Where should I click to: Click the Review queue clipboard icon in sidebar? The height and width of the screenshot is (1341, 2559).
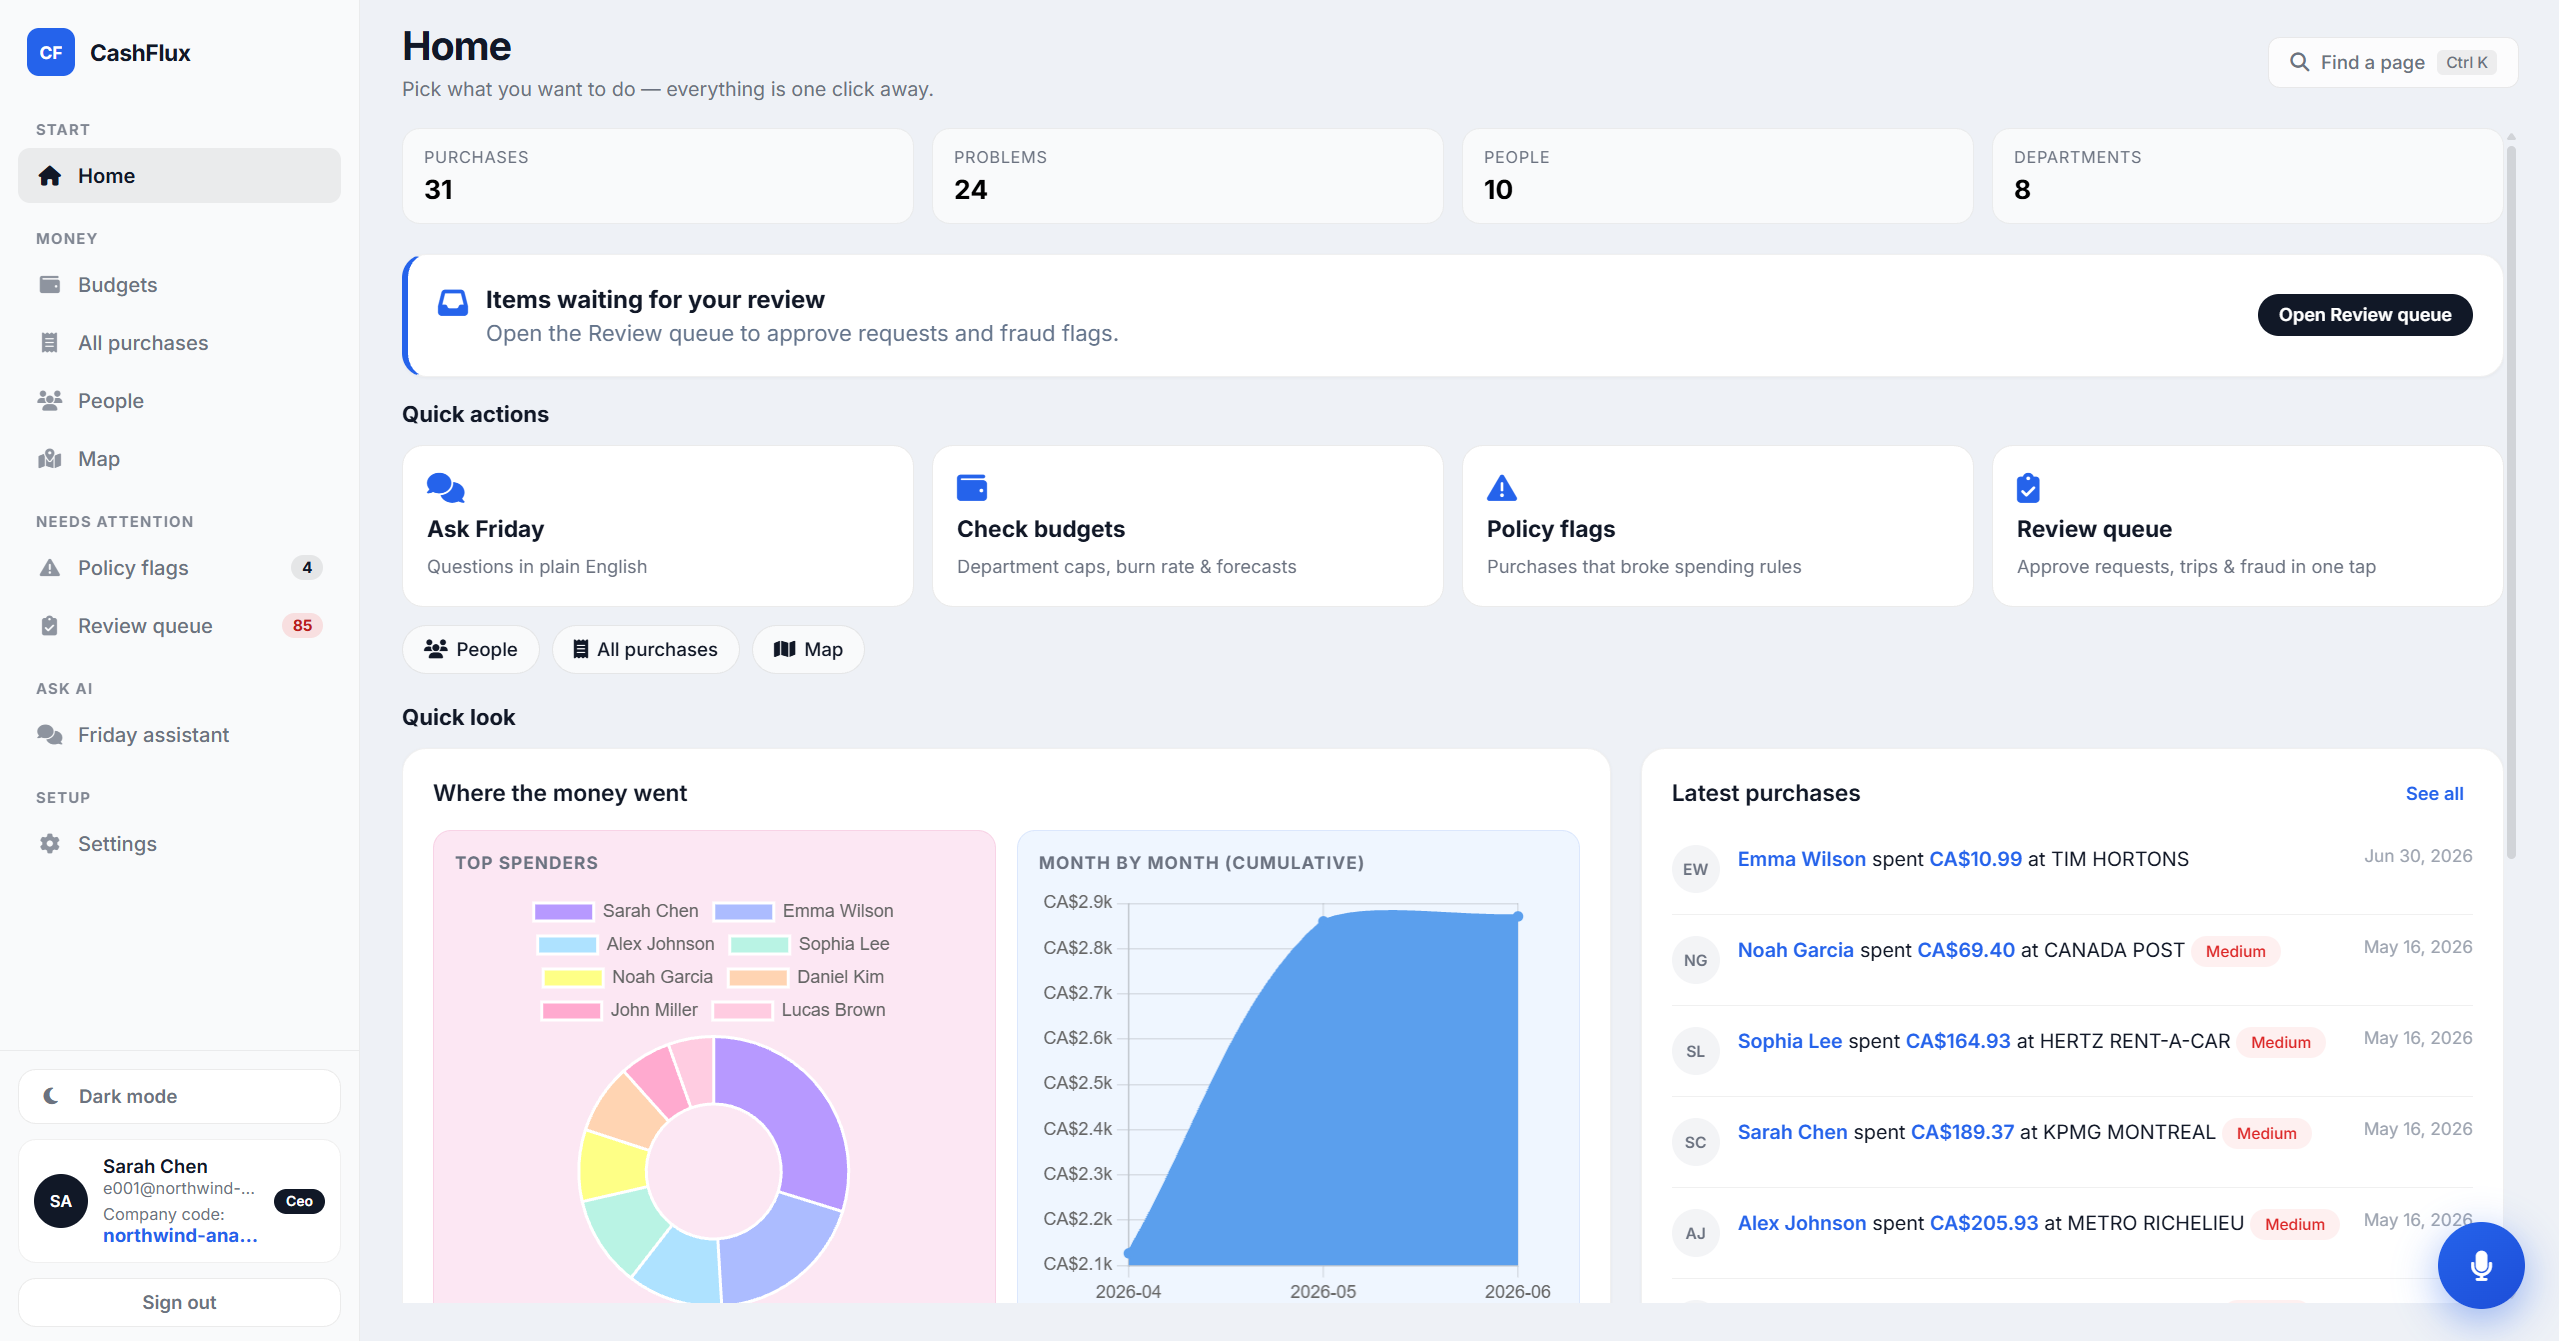point(50,626)
